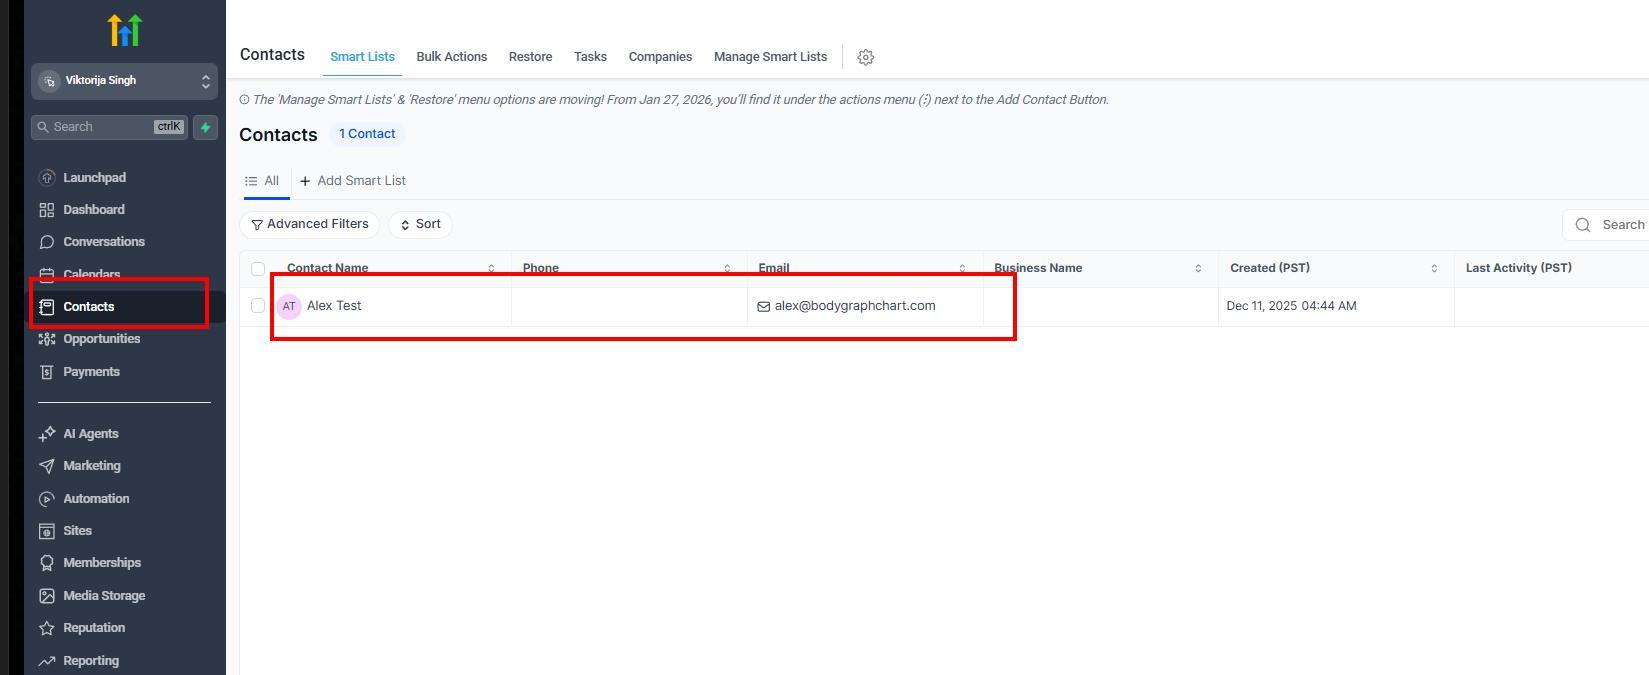Switch to the Companies tab
Image resolution: width=1649 pixels, height=675 pixels.
pyautogui.click(x=660, y=57)
